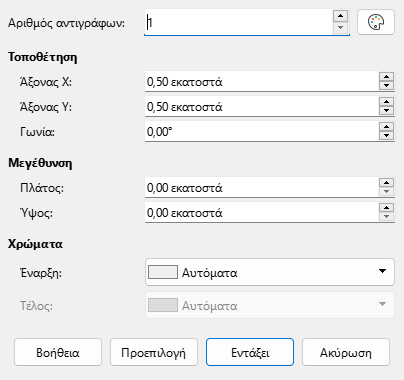Click the Αριθμός αντιγράφων label

point(66,23)
